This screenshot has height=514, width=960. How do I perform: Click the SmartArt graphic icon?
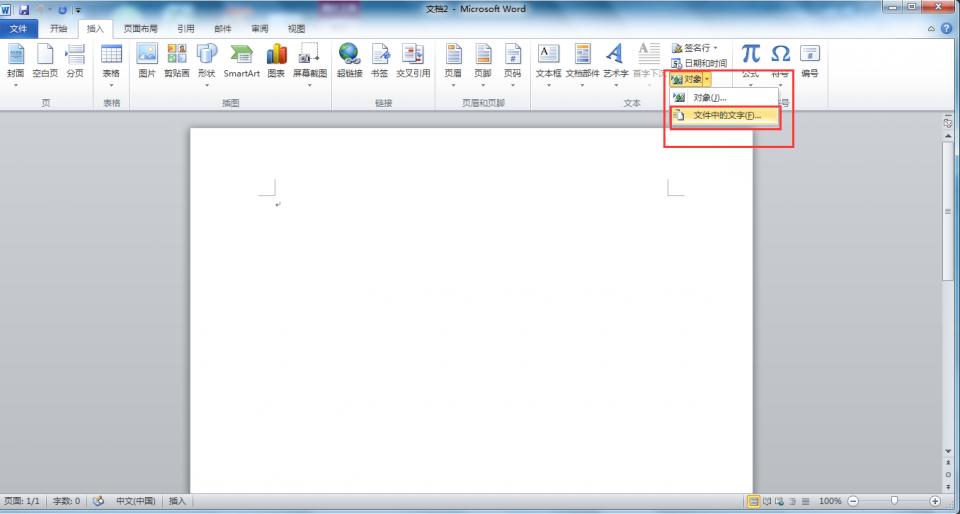[x=241, y=60]
